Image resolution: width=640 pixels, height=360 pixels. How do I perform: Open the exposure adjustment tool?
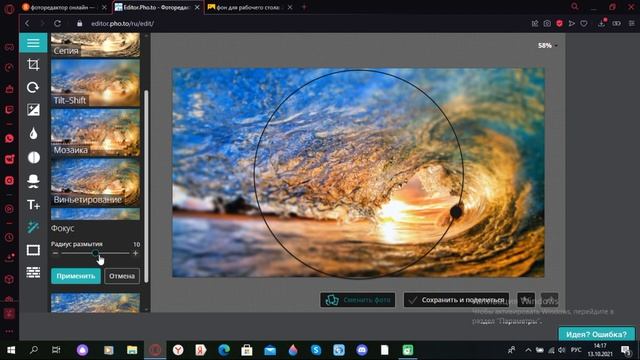(x=33, y=110)
